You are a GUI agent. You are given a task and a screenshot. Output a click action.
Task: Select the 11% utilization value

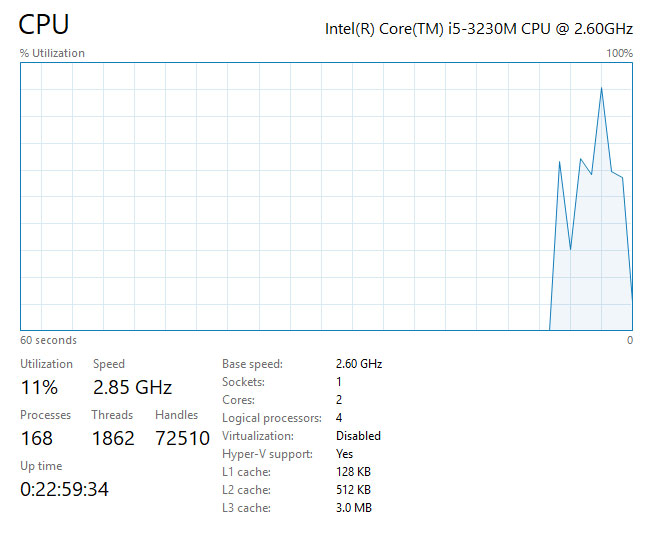[x=39, y=387]
